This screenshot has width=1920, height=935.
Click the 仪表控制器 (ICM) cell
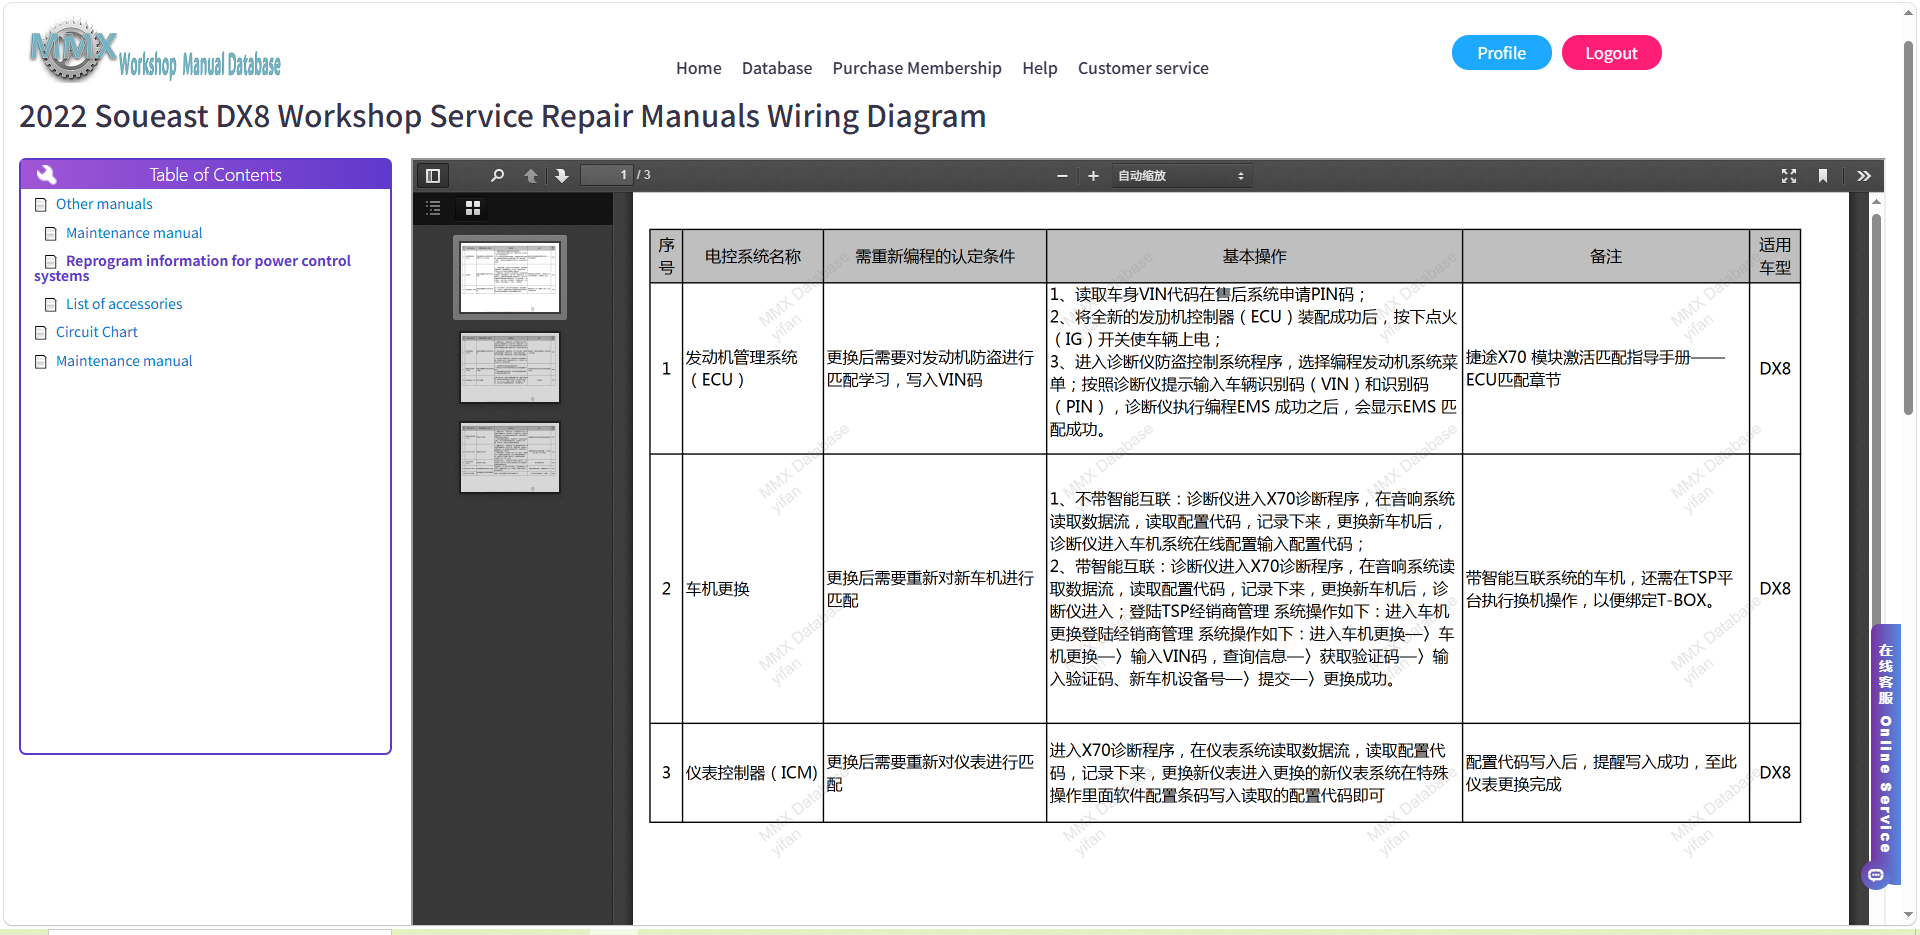[753, 773]
